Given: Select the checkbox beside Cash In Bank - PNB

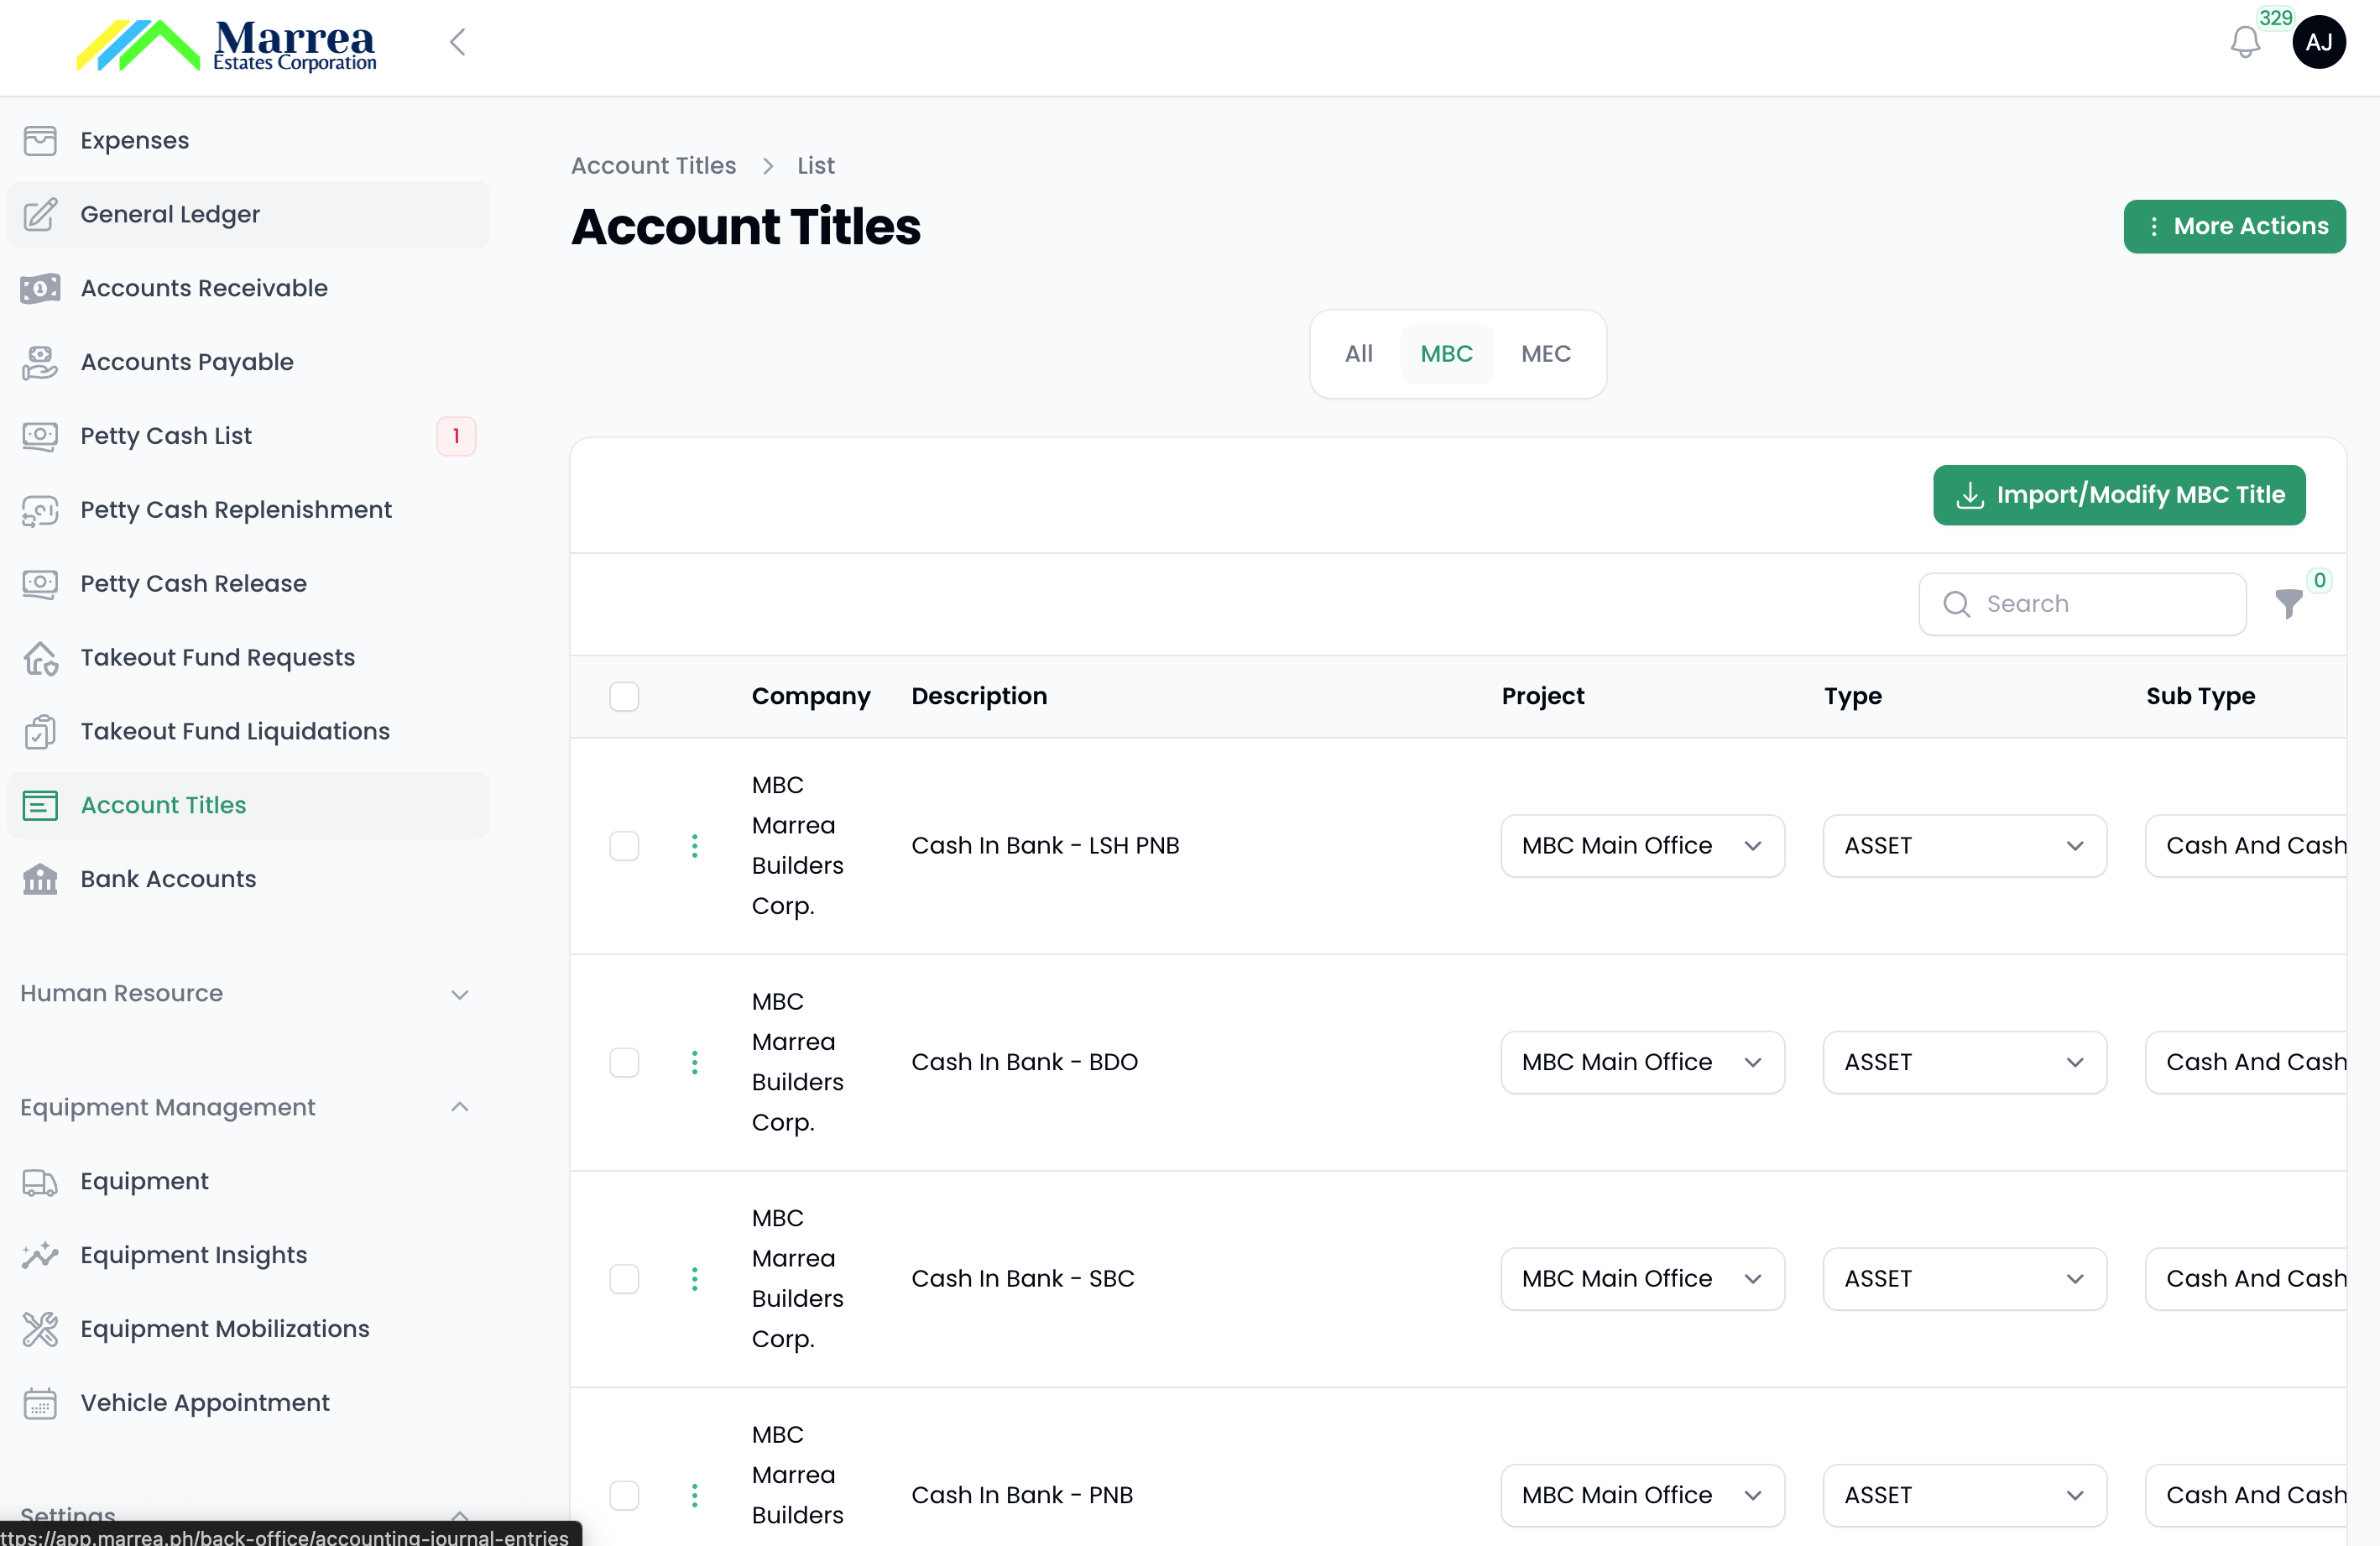Looking at the screenshot, I should tap(624, 1496).
